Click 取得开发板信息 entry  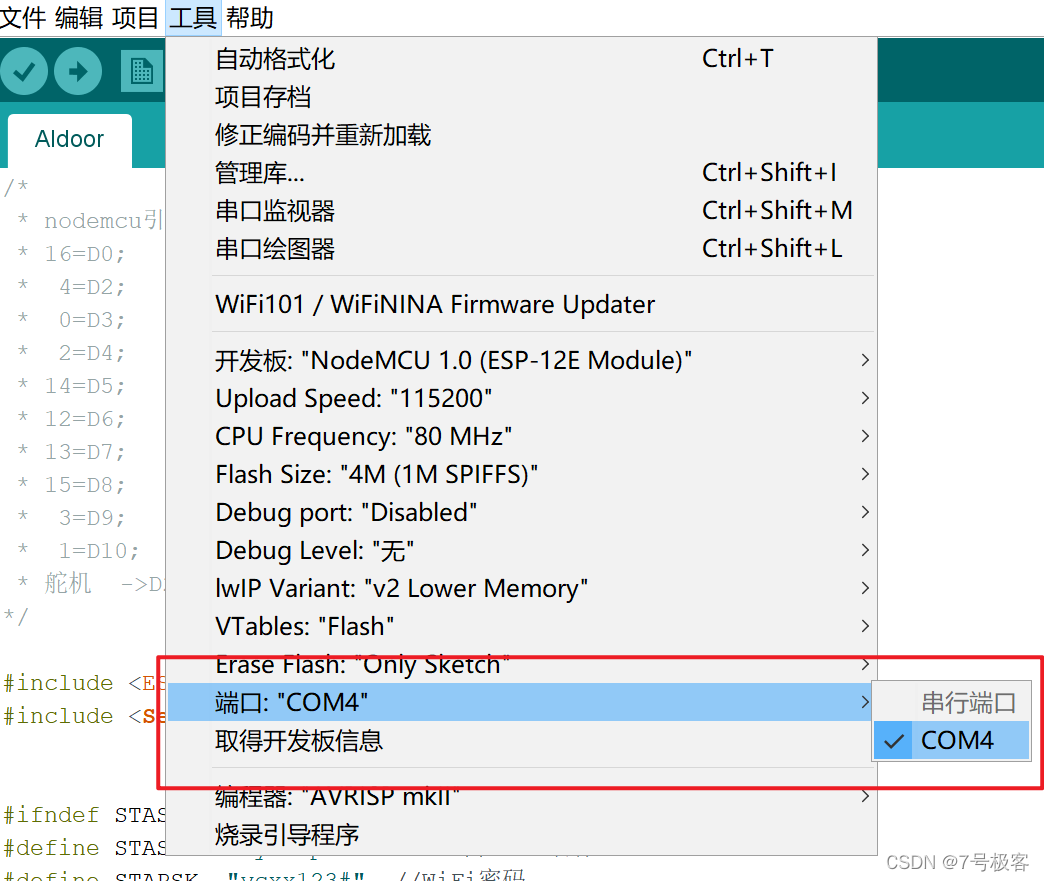(521, 740)
